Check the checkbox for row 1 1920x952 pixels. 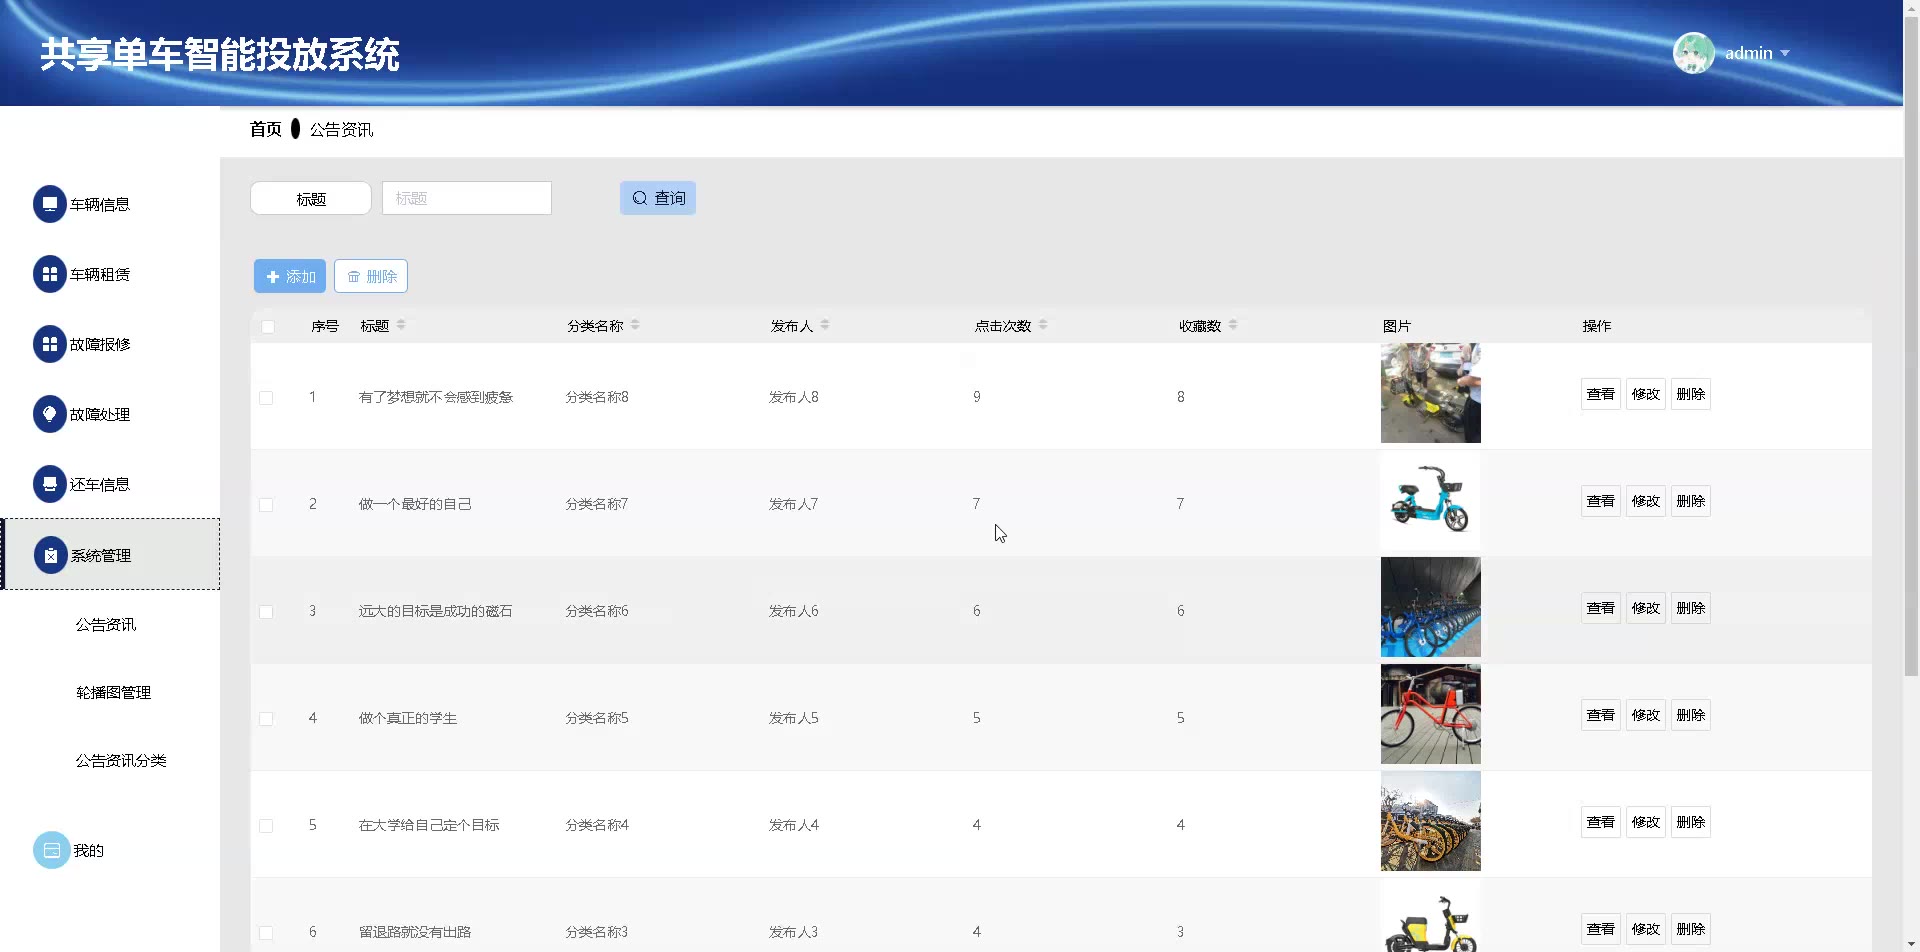[x=266, y=398]
